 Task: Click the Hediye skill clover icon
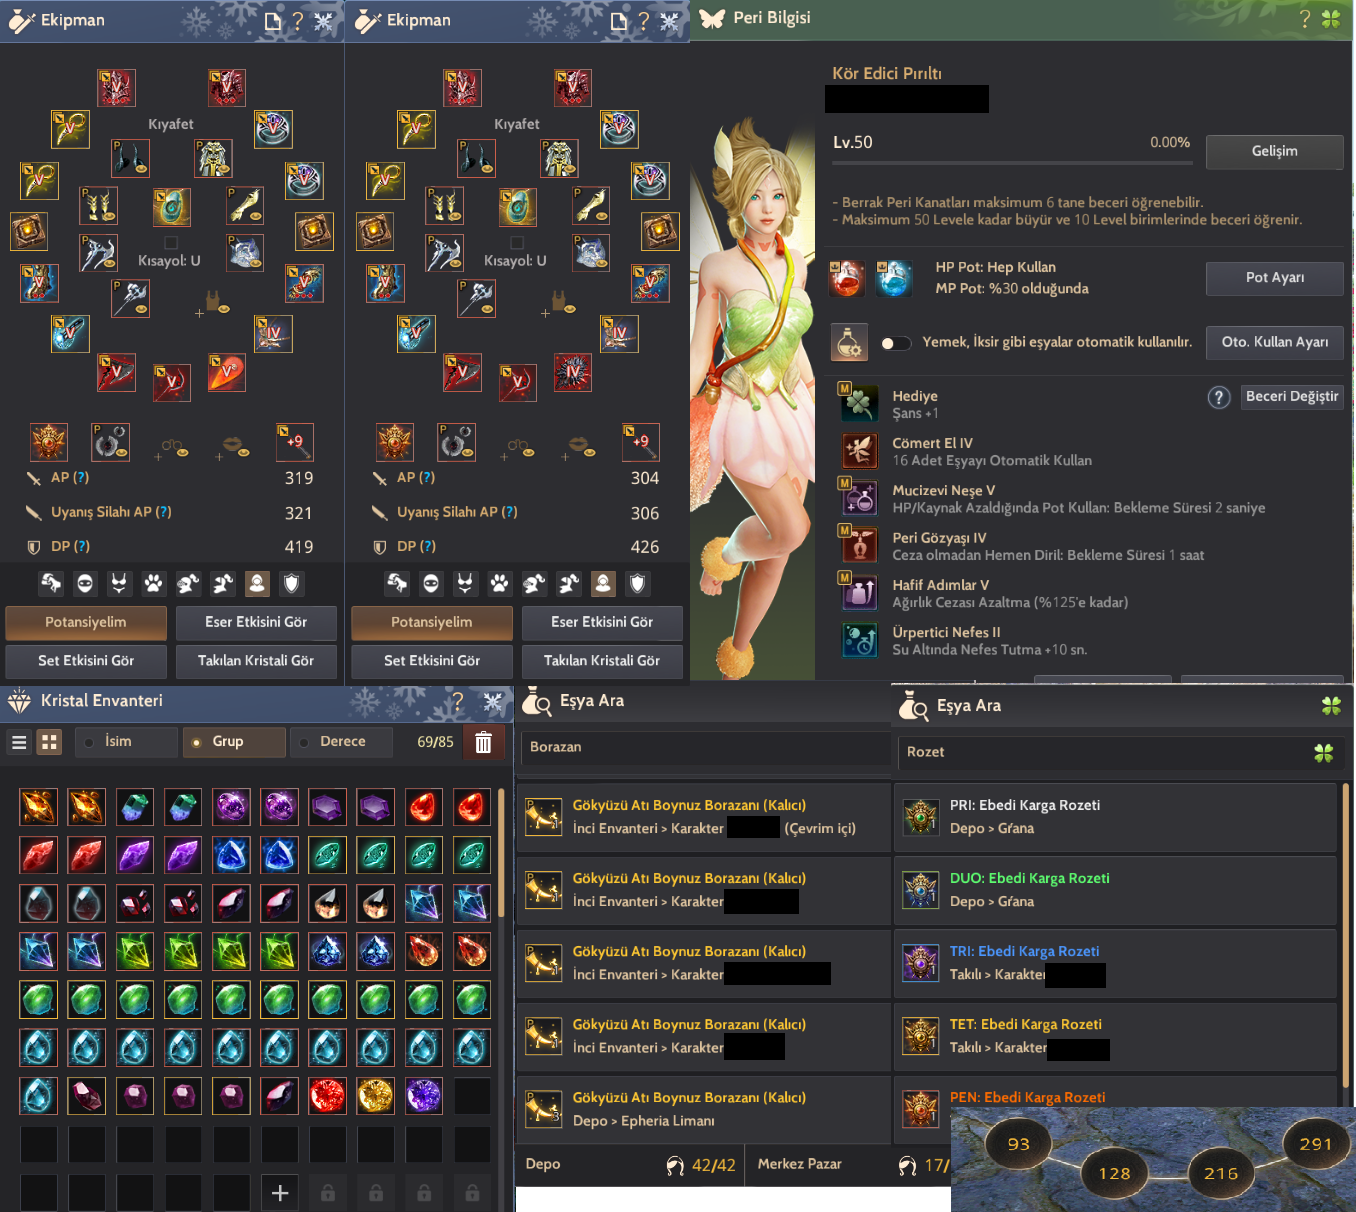[859, 402]
